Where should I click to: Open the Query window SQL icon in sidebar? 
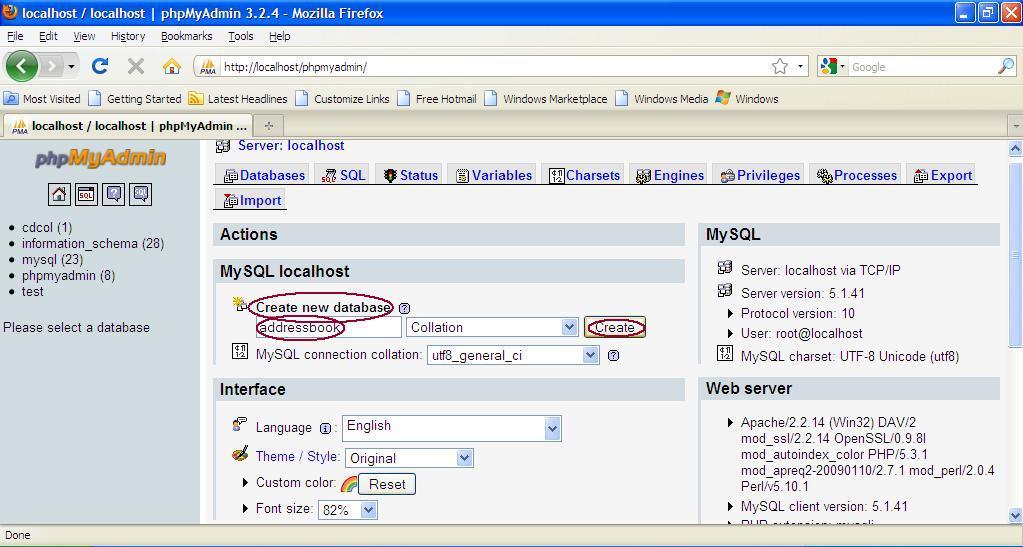coord(86,194)
